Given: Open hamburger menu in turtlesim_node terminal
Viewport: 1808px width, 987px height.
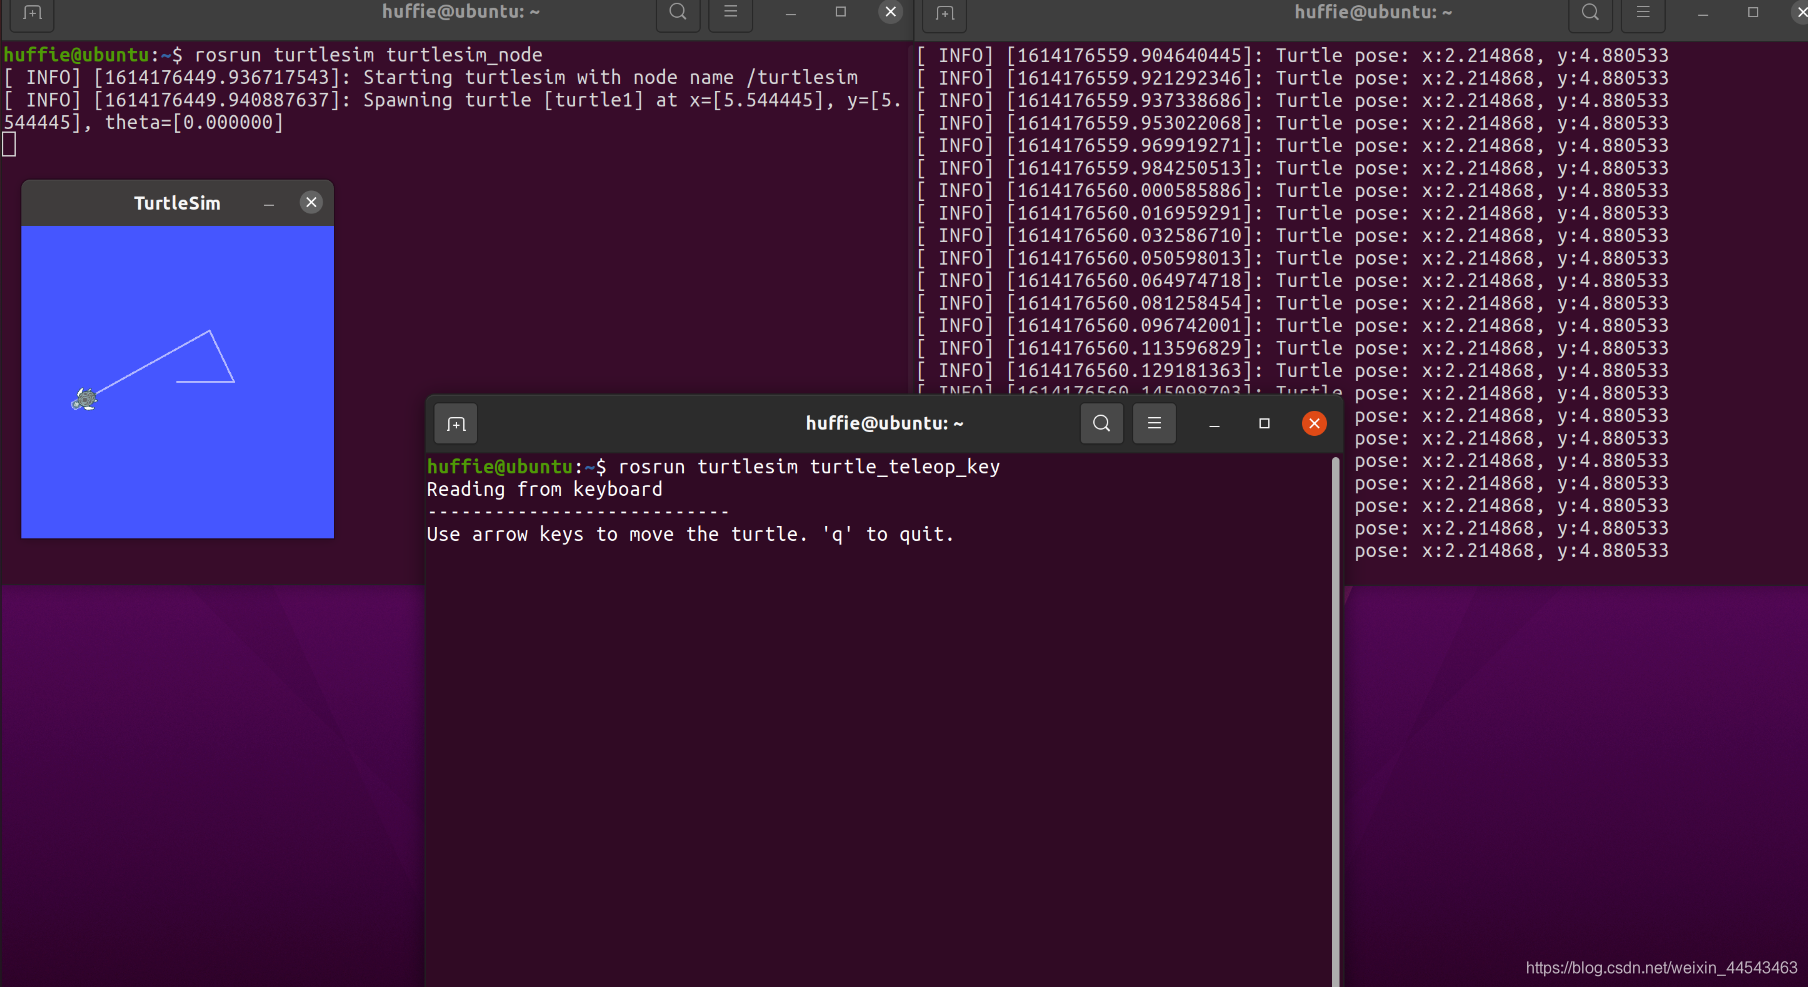Looking at the screenshot, I should pyautogui.click(x=730, y=12).
